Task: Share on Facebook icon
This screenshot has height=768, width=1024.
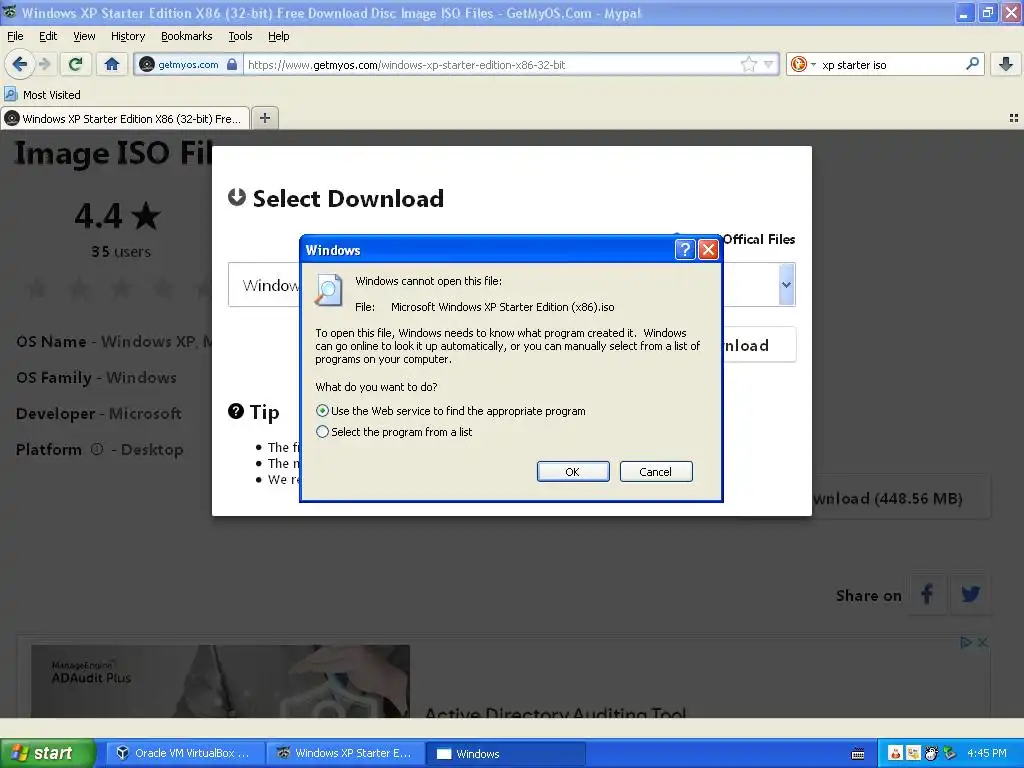Action: pyautogui.click(x=927, y=594)
